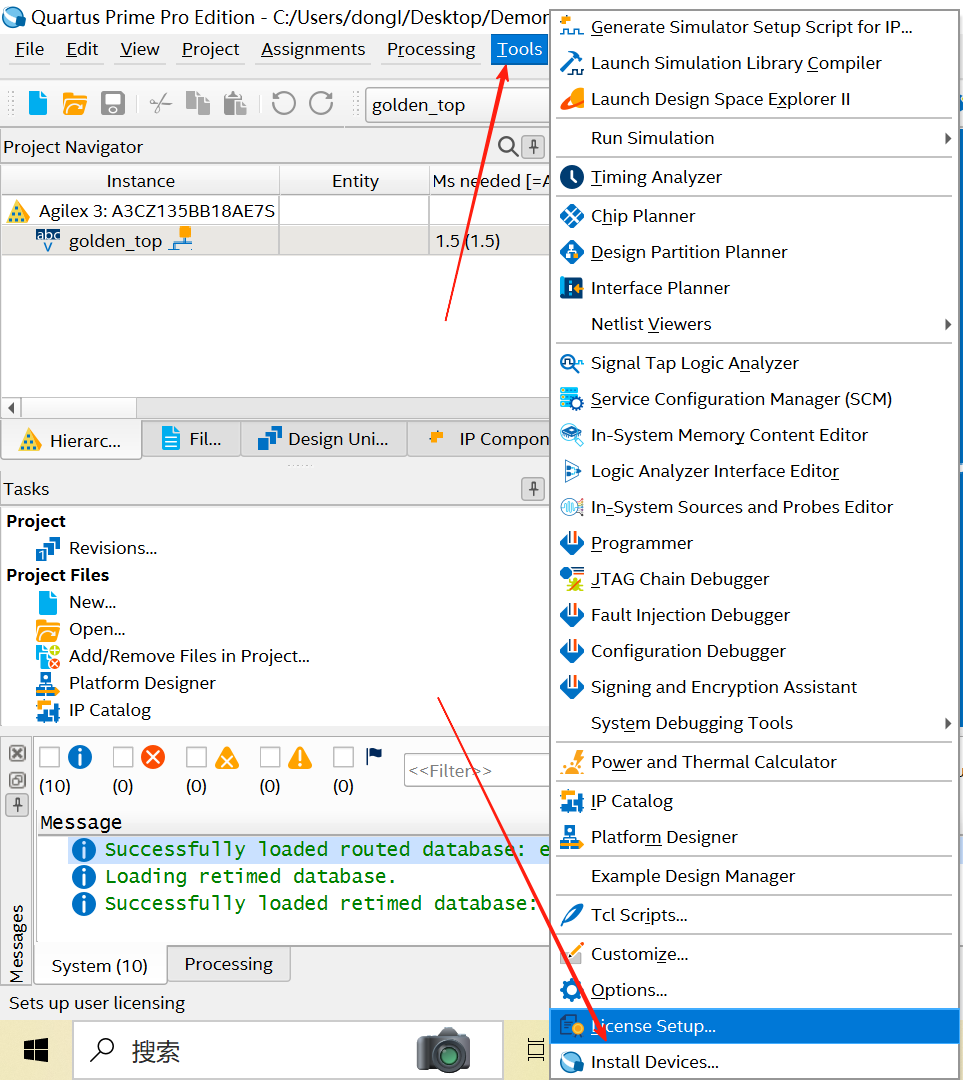963x1080 pixels.
Task: Click the taskbar camera icon
Action: (443, 1050)
